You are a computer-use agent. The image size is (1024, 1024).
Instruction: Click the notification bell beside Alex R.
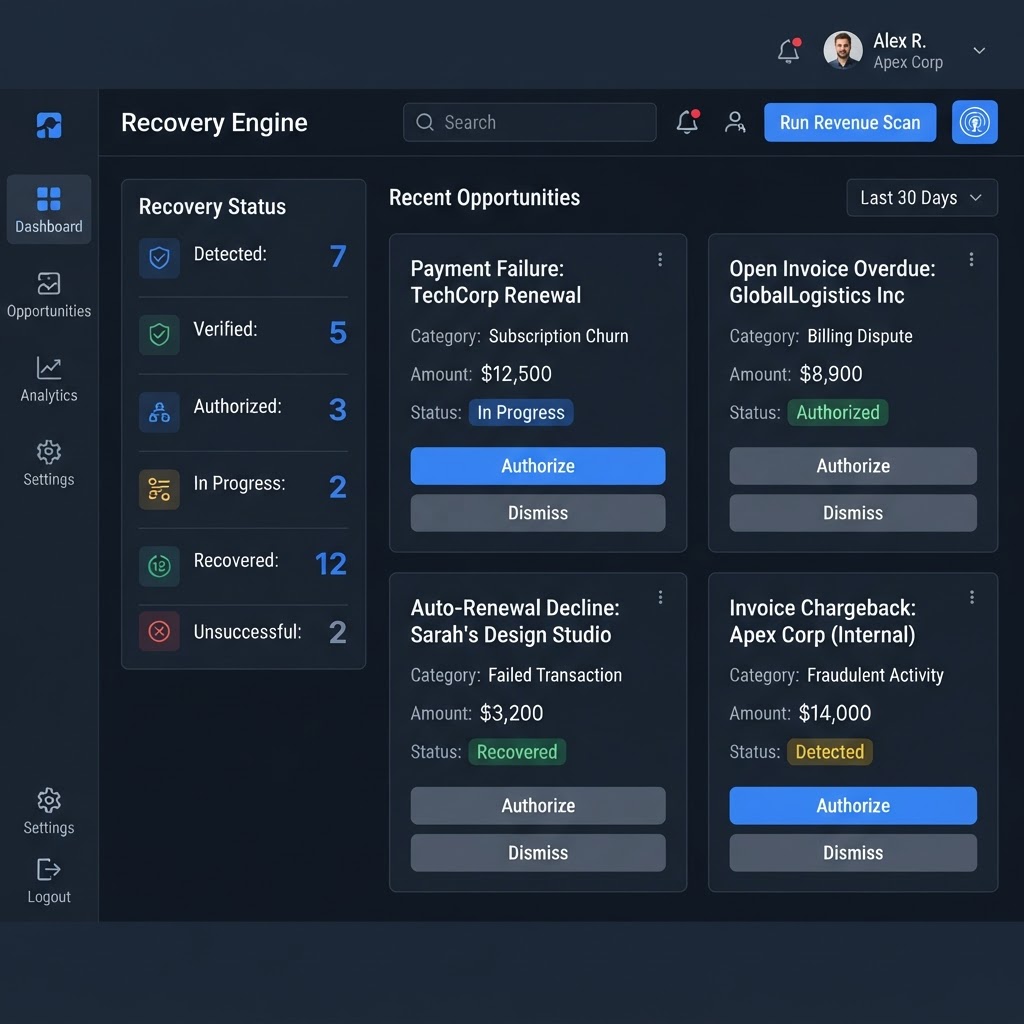pyautogui.click(x=789, y=50)
